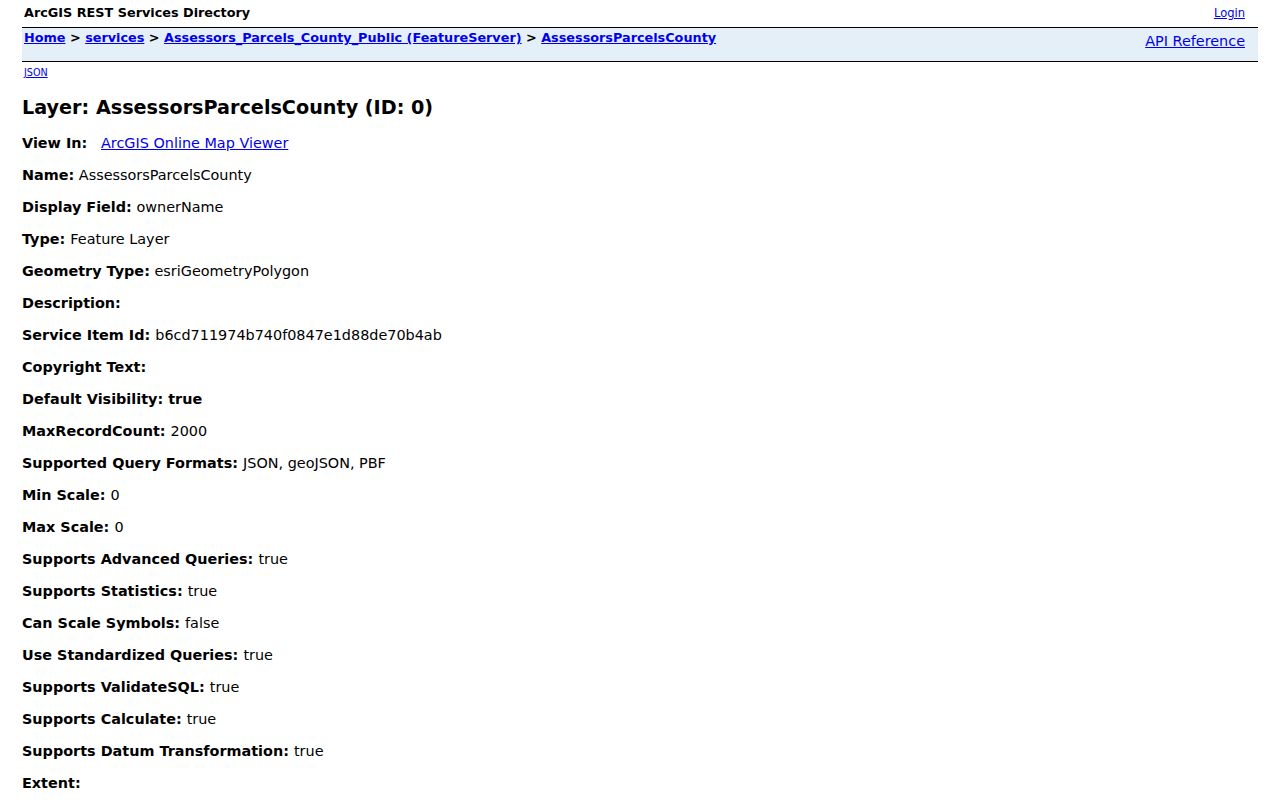The image size is (1280, 800).
Task: Click the Supports Datum Transformation label
Action: [x=156, y=751]
